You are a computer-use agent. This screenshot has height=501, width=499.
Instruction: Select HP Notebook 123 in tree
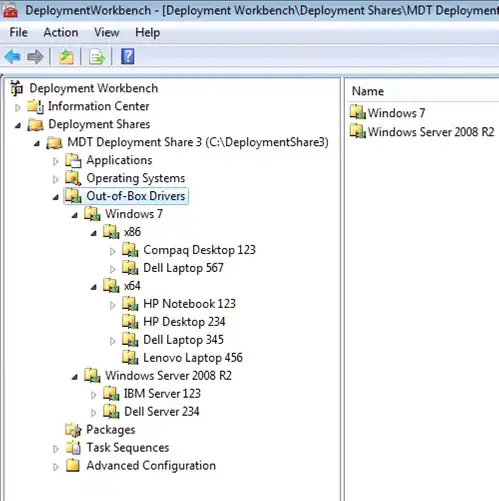(x=189, y=304)
